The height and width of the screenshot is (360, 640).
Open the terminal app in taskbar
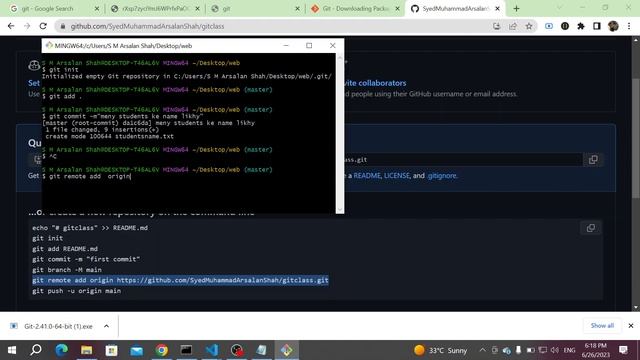[x=187, y=350]
